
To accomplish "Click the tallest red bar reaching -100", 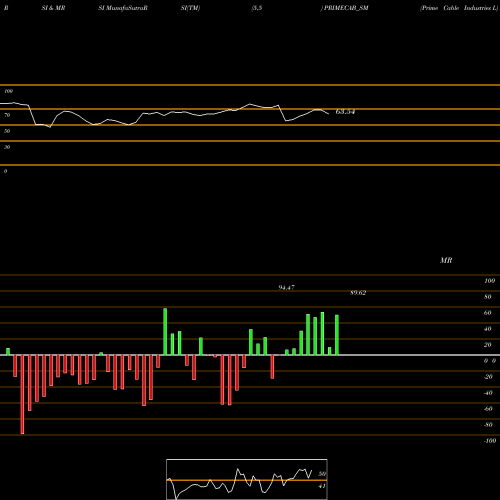I will click(22, 394).
